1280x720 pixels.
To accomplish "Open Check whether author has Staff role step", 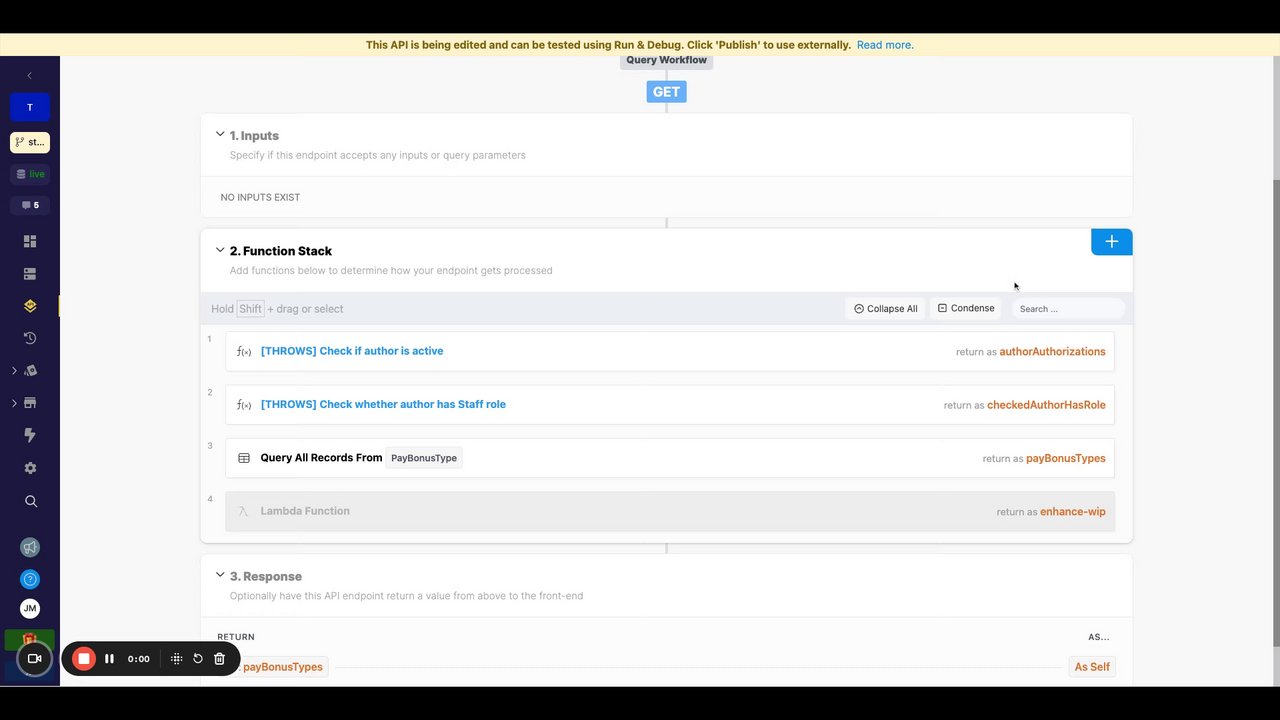I will tap(670, 404).
